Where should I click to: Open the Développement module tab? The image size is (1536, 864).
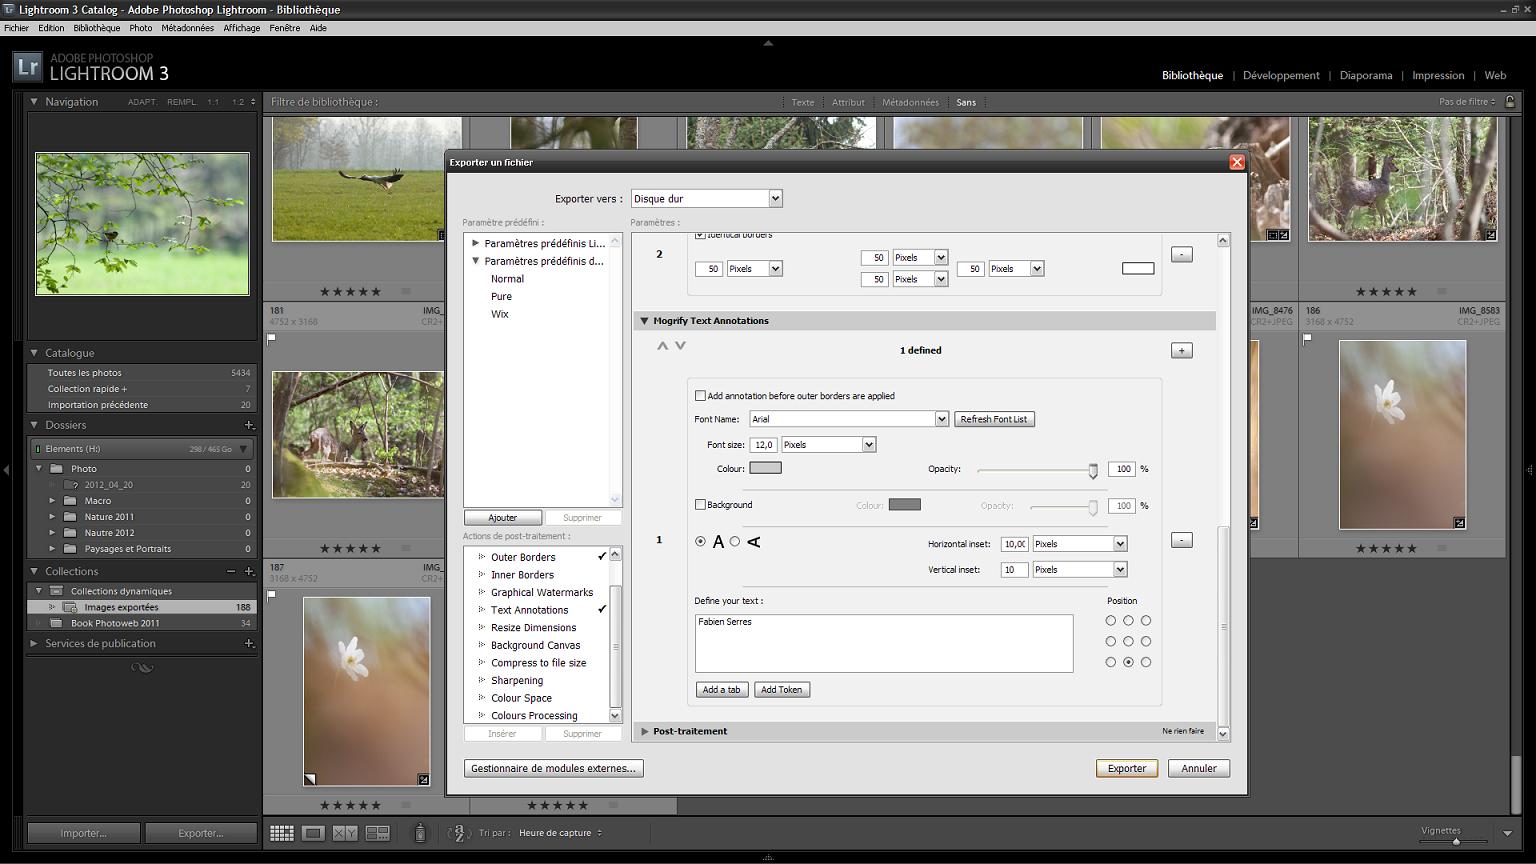tap(1280, 75)
